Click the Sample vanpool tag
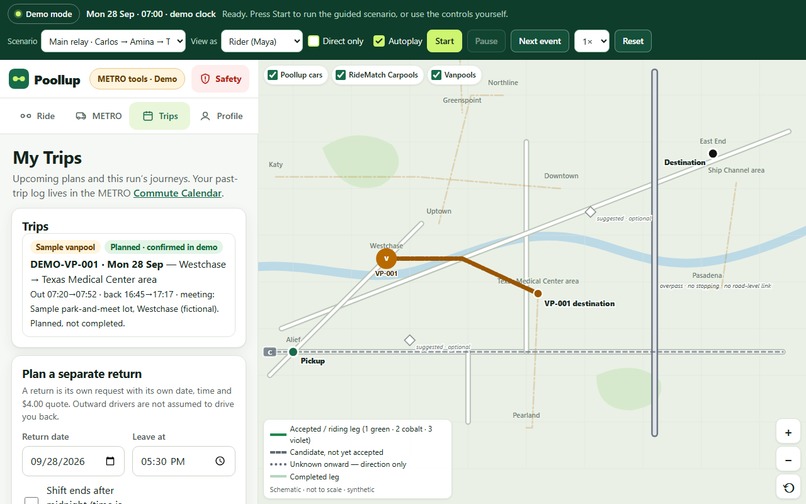Viewport: 806px width, 504px height. coord(65,247)
